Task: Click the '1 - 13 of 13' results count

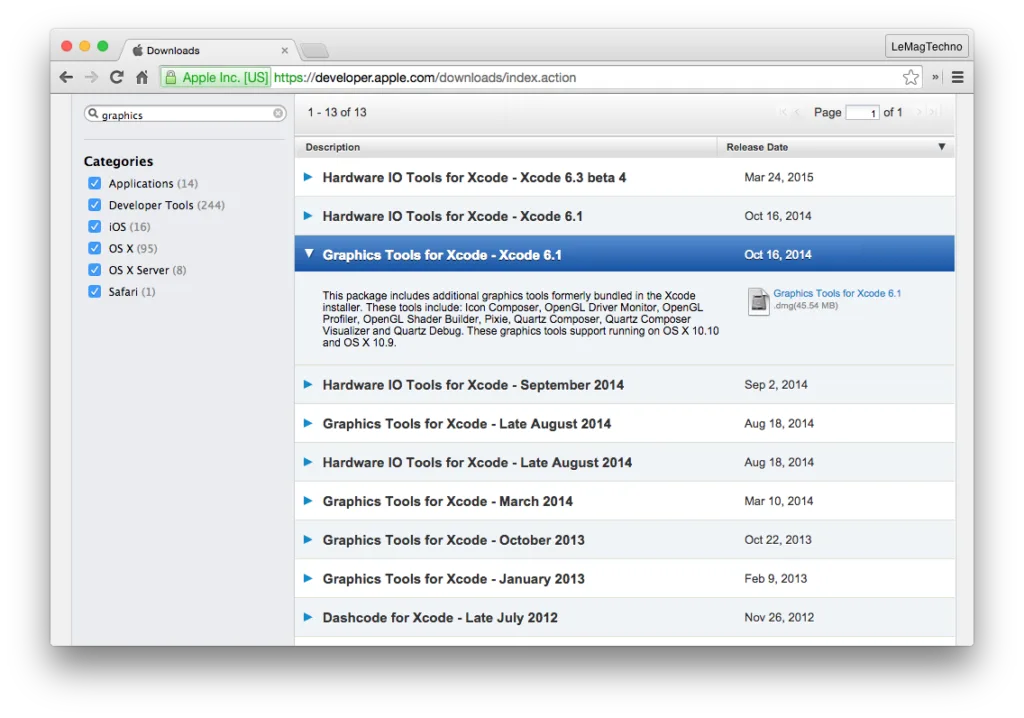Action: point(337,112)
